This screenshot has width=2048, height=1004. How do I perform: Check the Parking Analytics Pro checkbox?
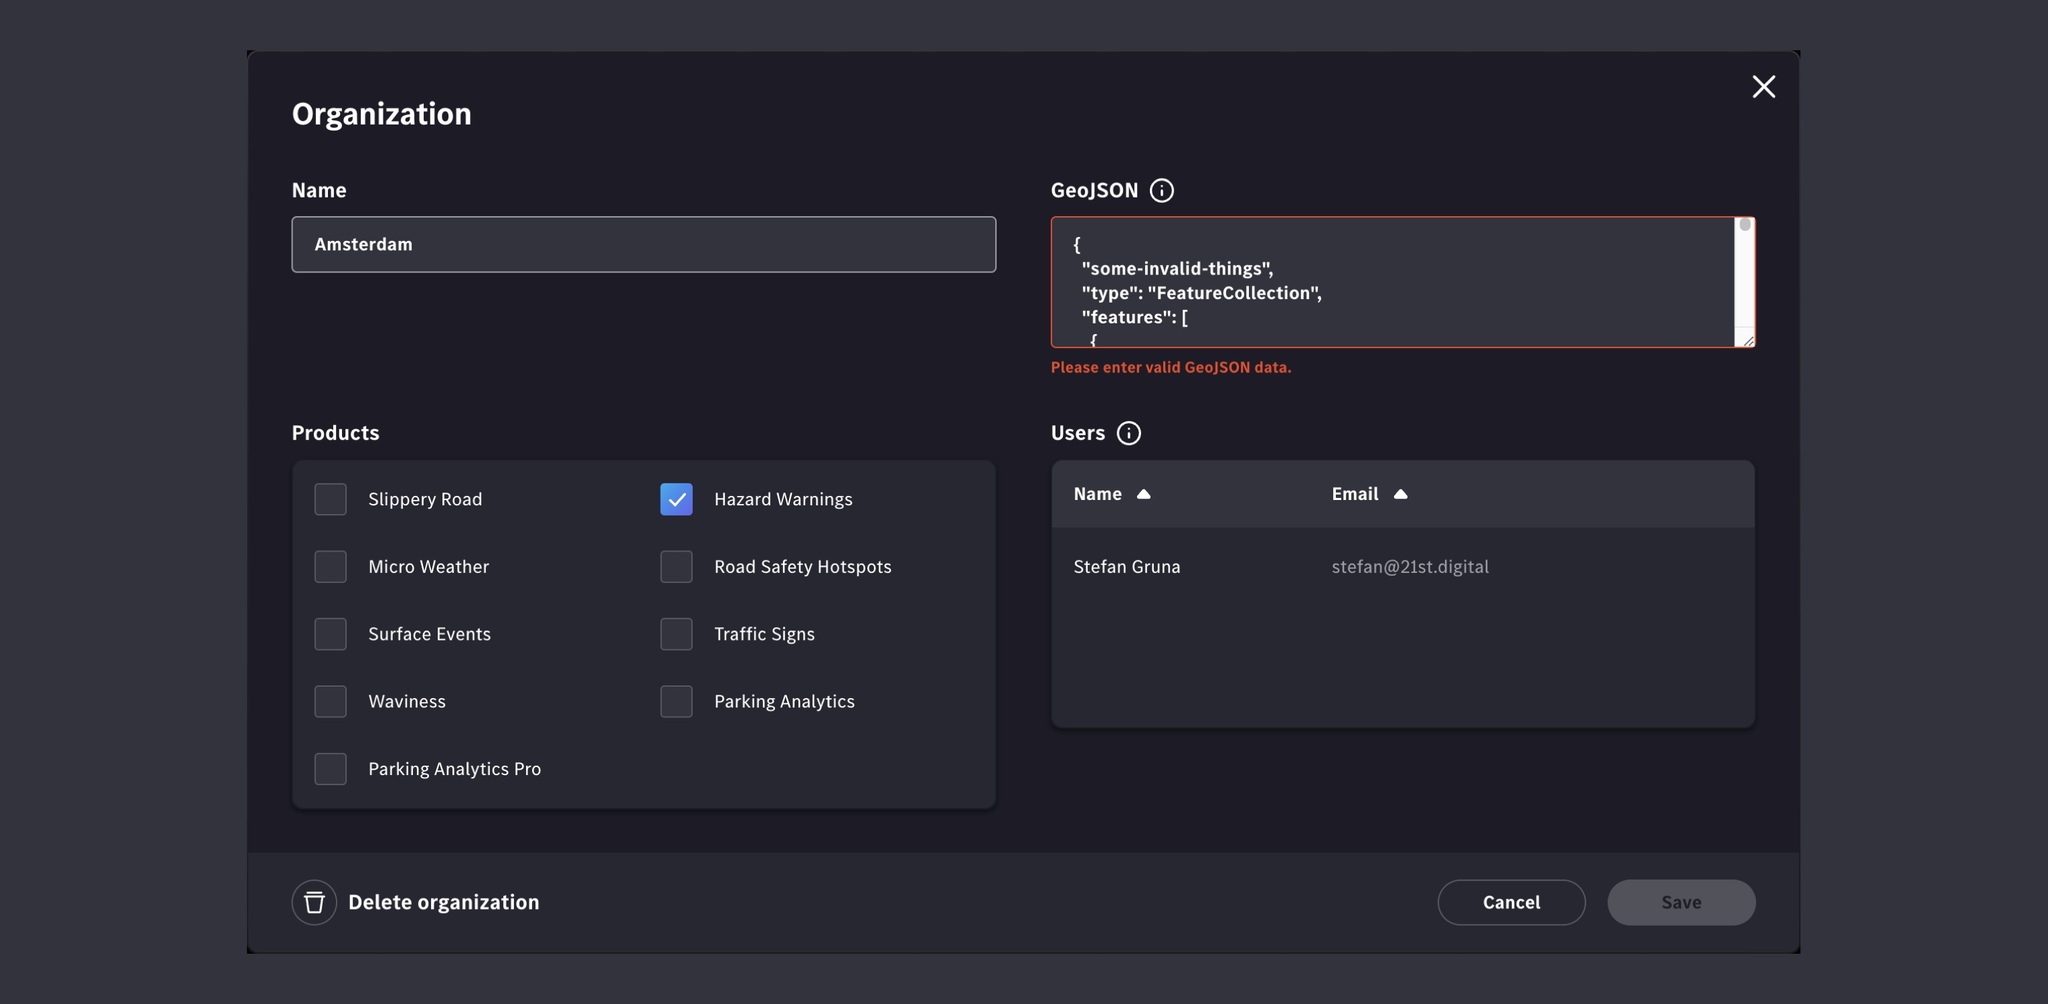[x=330, y=769]
